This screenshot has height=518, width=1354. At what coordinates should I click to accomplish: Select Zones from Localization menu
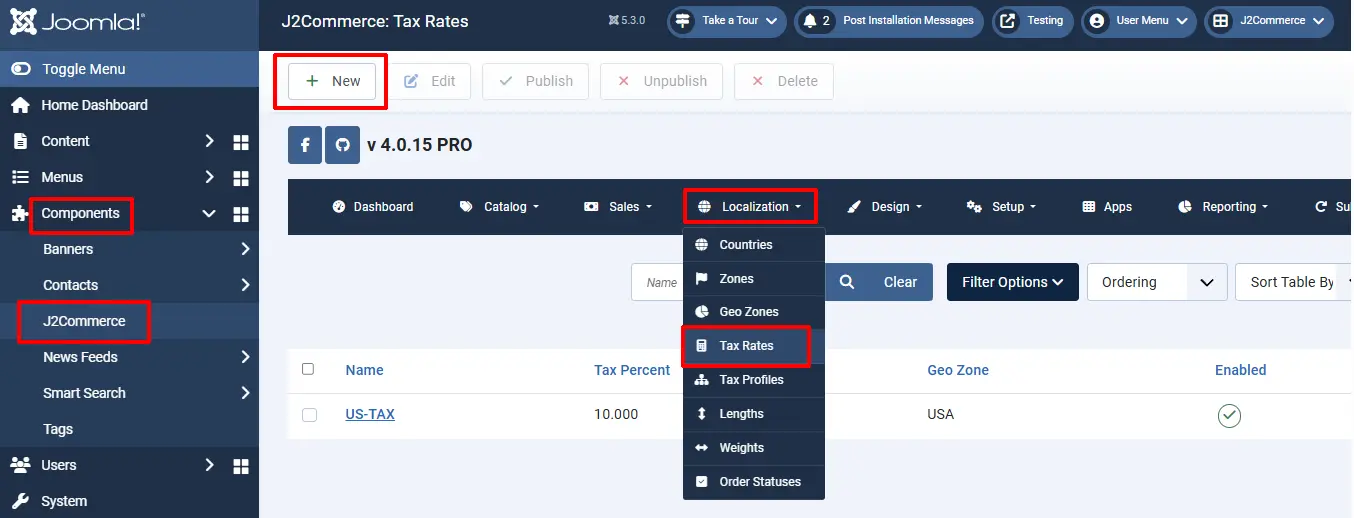pos(754,279)
